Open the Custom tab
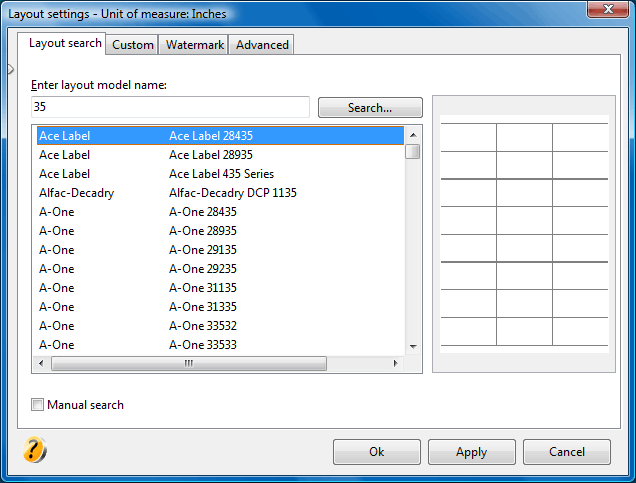Screen dimensions: 636x483 133,45
